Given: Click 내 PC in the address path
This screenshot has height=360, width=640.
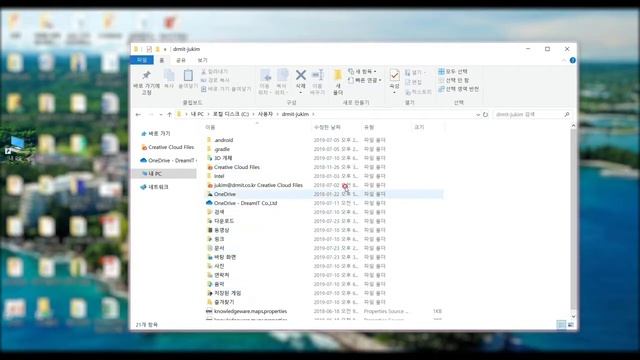Looking at the screenshot, I should pyautogui.click(x=197, y=114).
